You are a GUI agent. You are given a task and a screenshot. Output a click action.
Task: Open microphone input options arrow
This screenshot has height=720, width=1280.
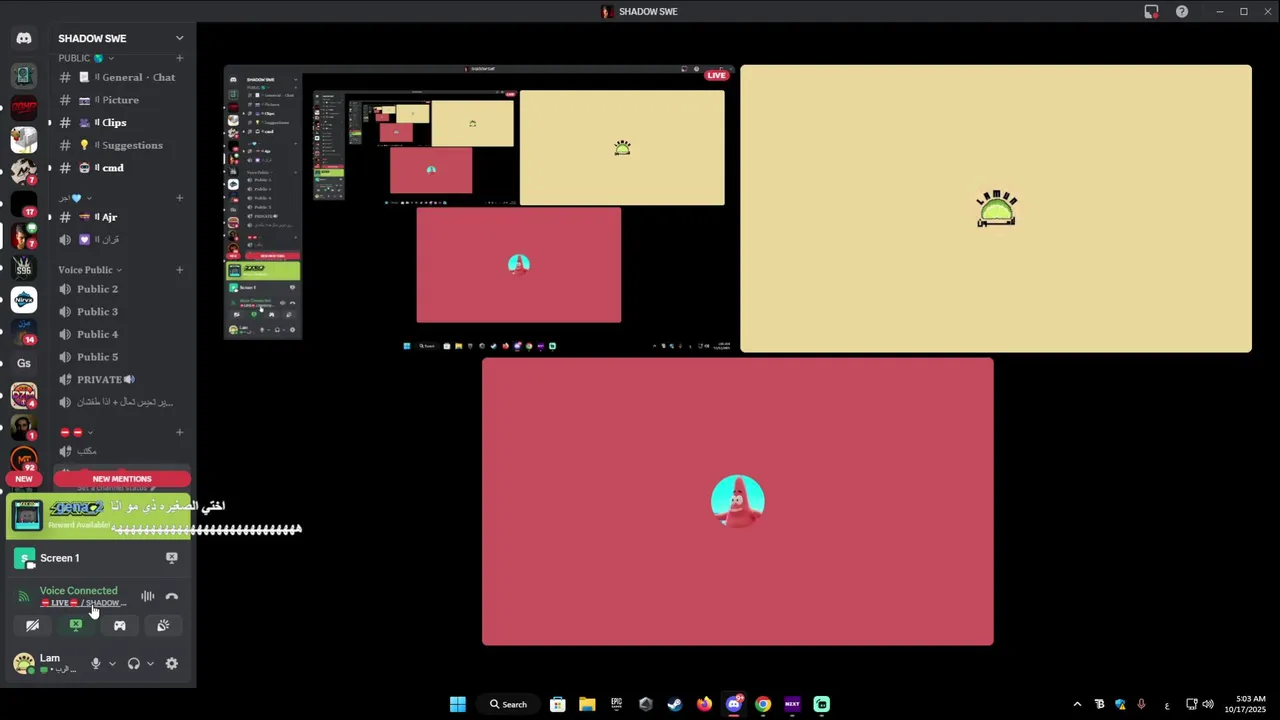(x=111, y=663)
